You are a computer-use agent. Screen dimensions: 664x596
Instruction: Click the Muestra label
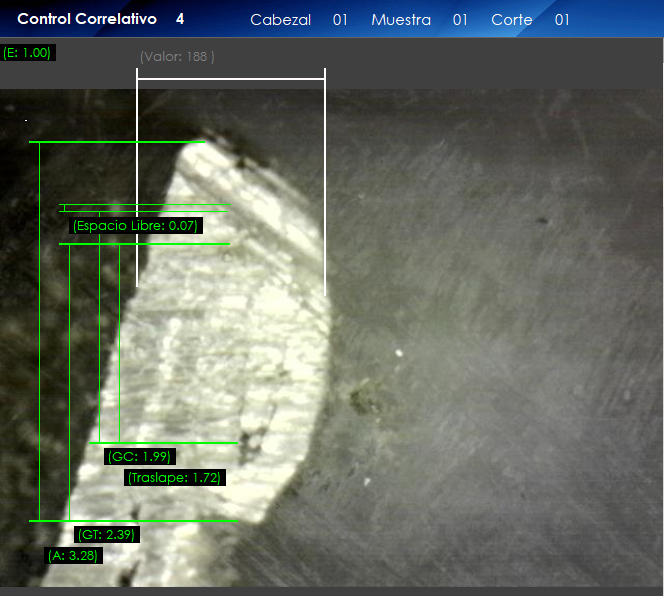click(x=400, y=20)
